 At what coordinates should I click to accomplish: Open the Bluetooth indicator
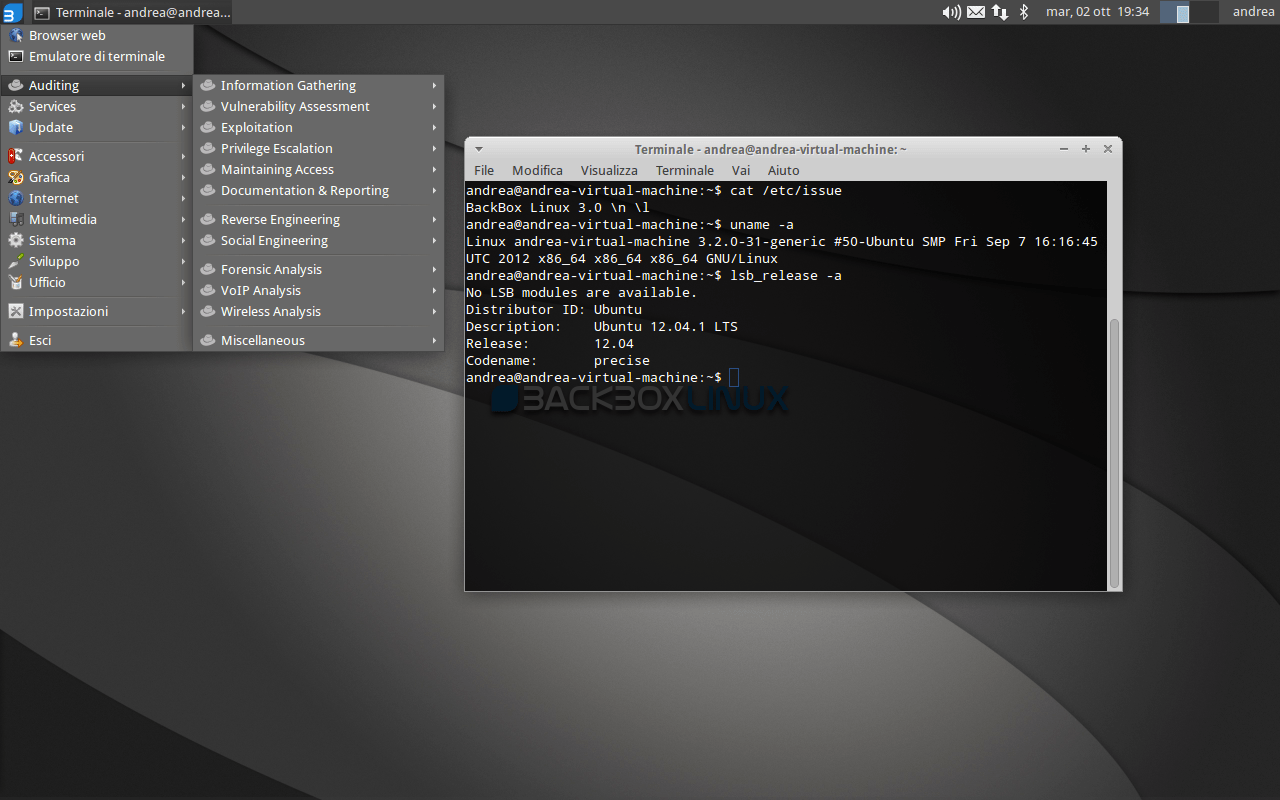[1023, 12]
